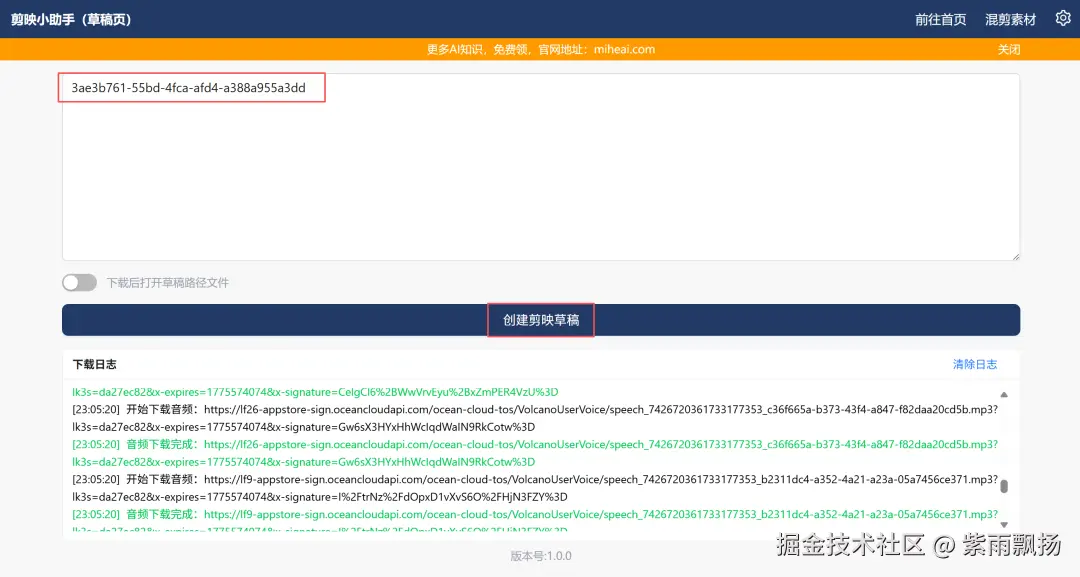The image size is (1080, 577).
Task: Toggle 下载后打开草稿路径文件 switch
Action: [x=79, y=282]
